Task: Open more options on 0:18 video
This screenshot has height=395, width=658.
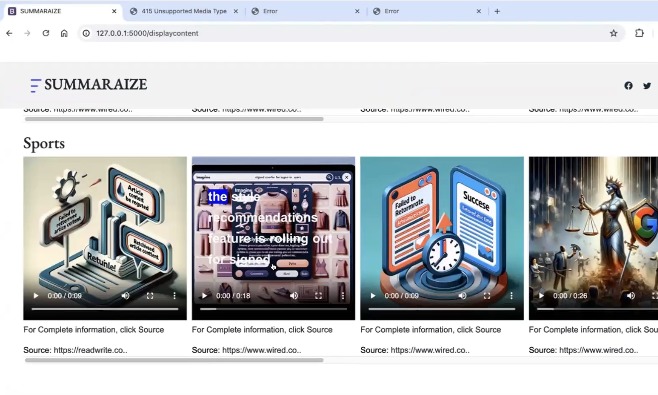Action: point(342,296)
